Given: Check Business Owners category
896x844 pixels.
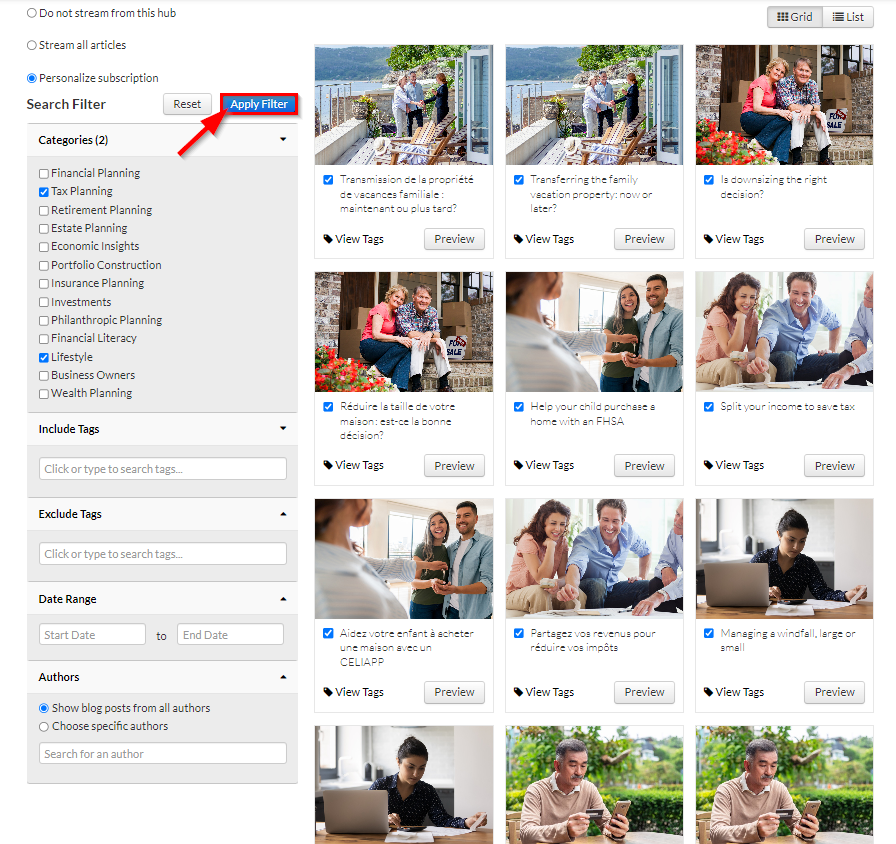Looking at the screenshot, I should (43, 375).
